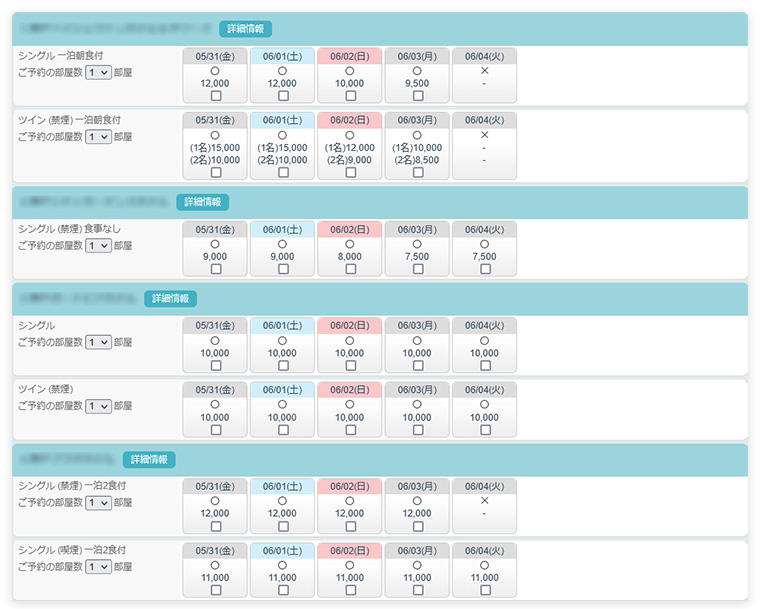
Task: Open 詳細情報 for hotel with 食事なし plan
Action: [x=202, y=202]
